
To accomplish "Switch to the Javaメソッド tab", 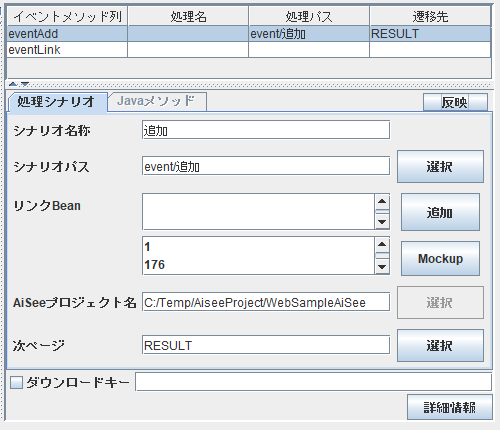I will point(156,101).
